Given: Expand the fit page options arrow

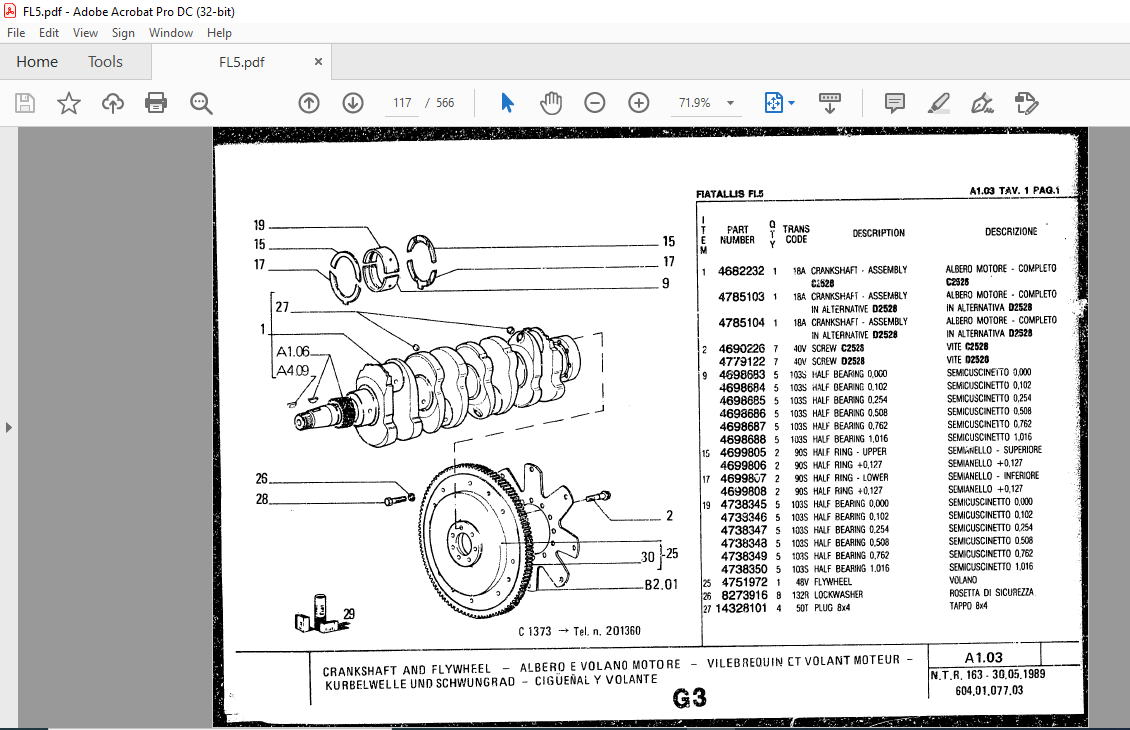Looking at the screenshot, I should pyautogui.click(x=791, y=103).
